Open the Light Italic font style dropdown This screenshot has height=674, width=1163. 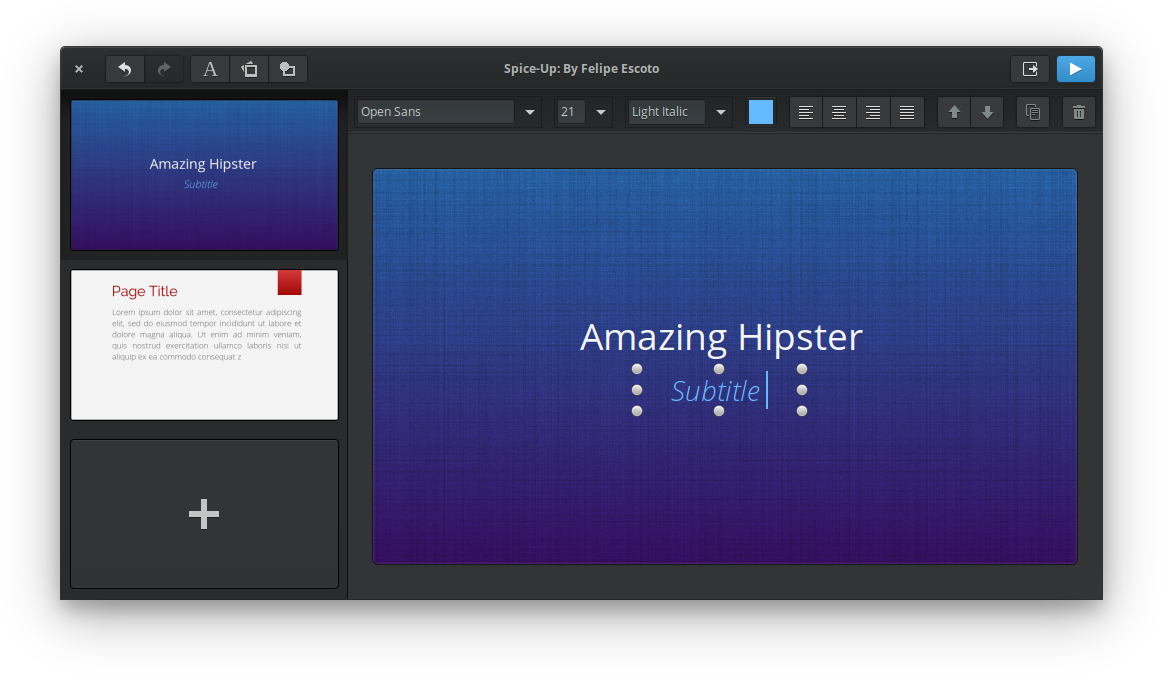[x=720, y=112]
